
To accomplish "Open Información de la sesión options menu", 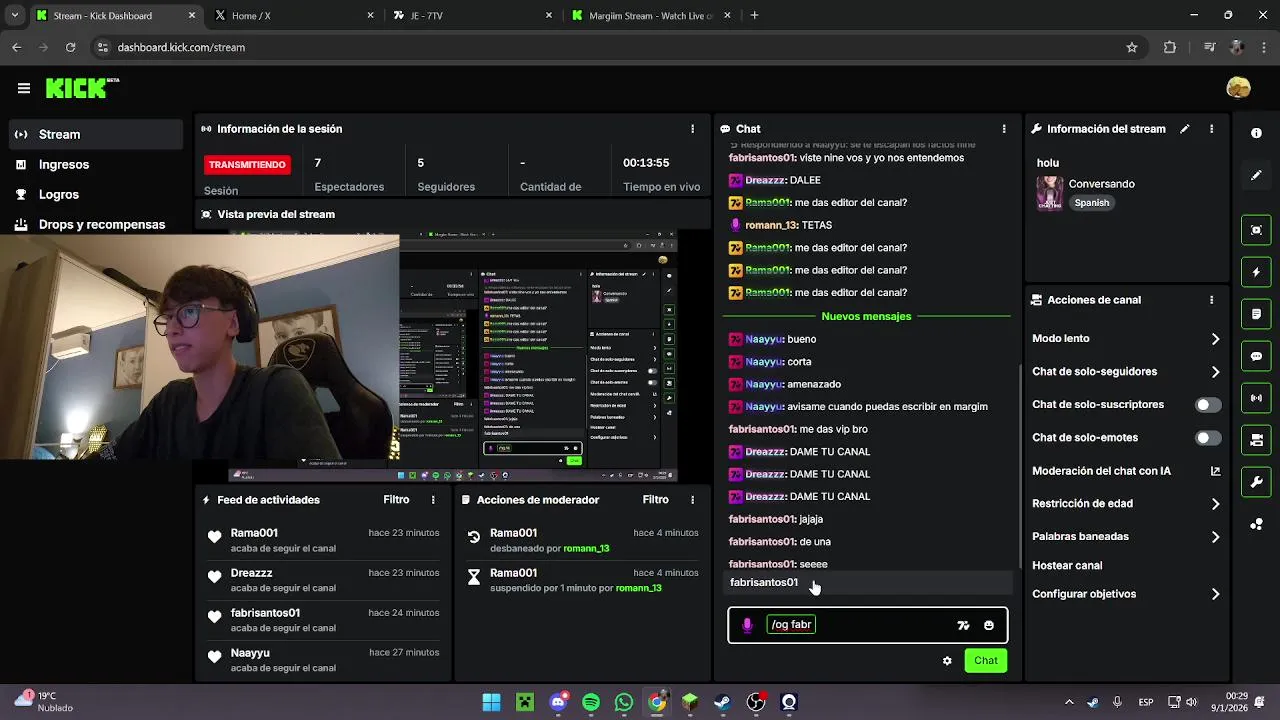I will tap(692, 129).
